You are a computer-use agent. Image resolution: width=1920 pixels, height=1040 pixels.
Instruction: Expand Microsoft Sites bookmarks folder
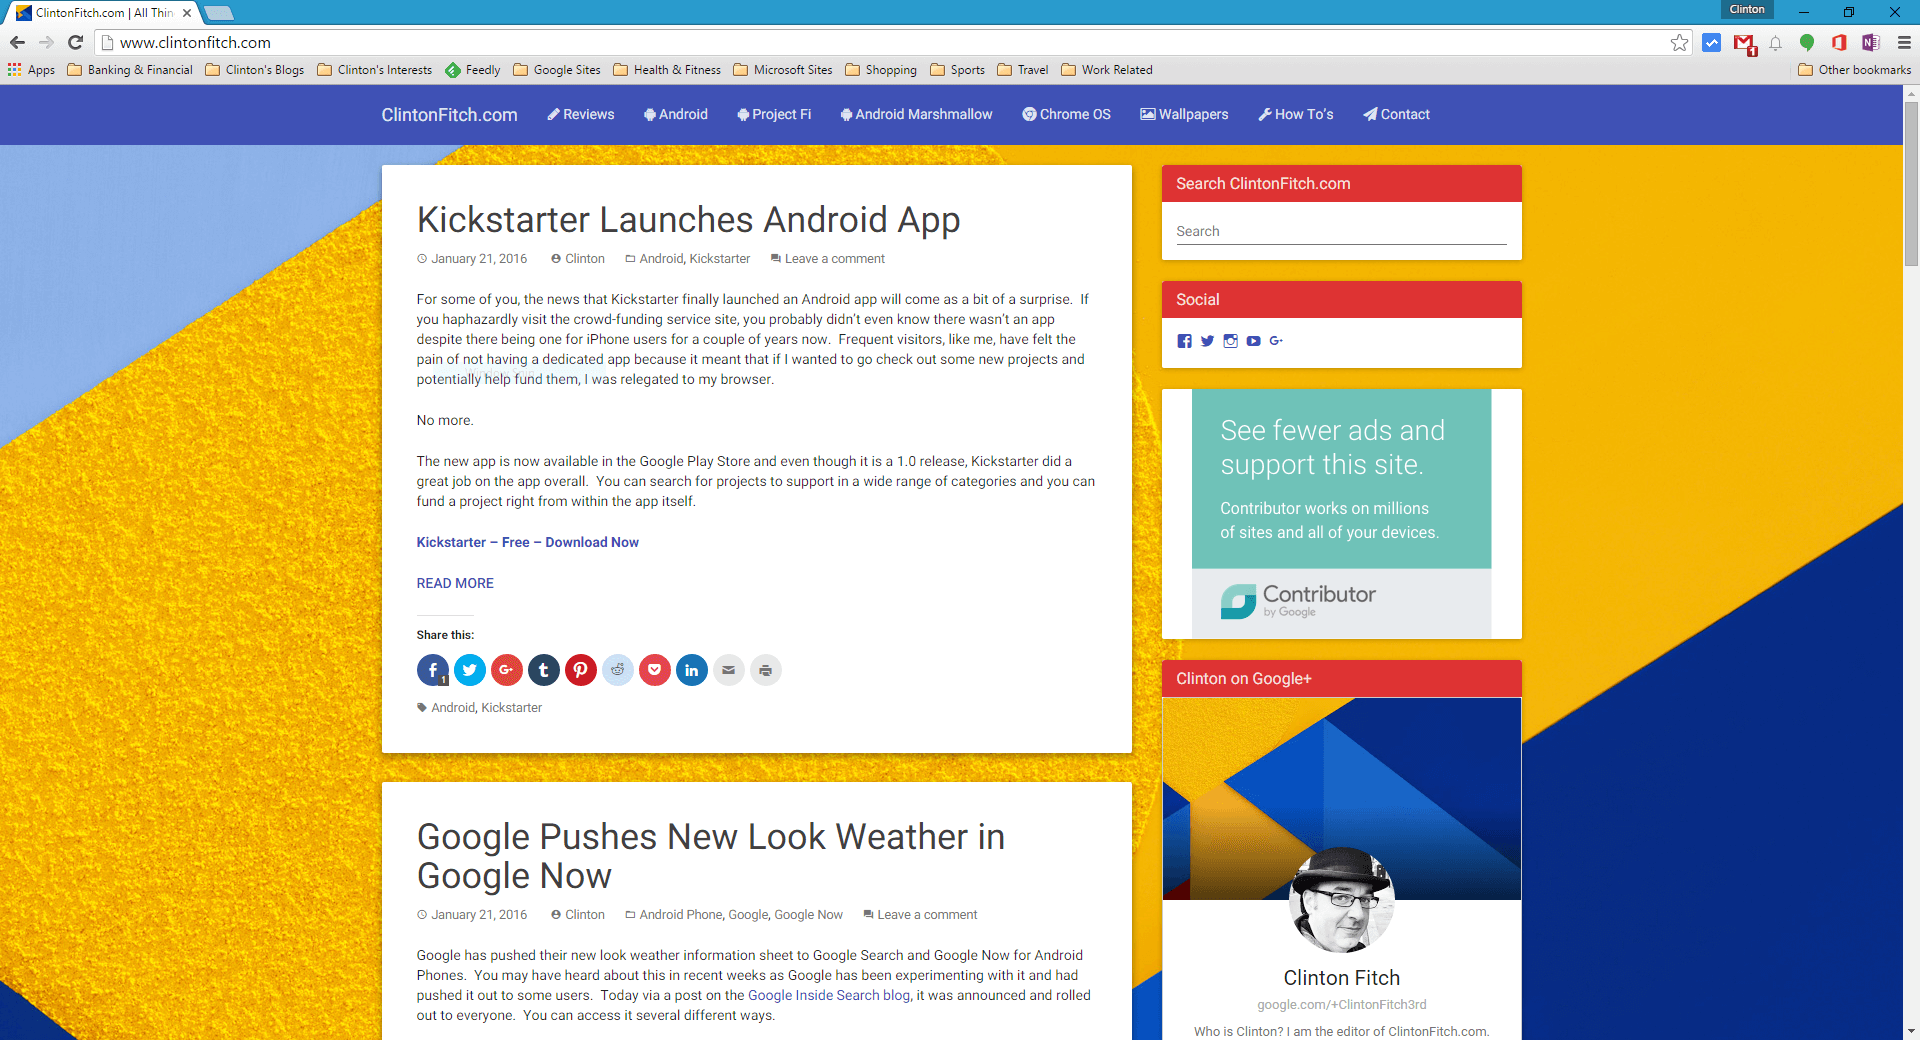click(x=783, y=70)
